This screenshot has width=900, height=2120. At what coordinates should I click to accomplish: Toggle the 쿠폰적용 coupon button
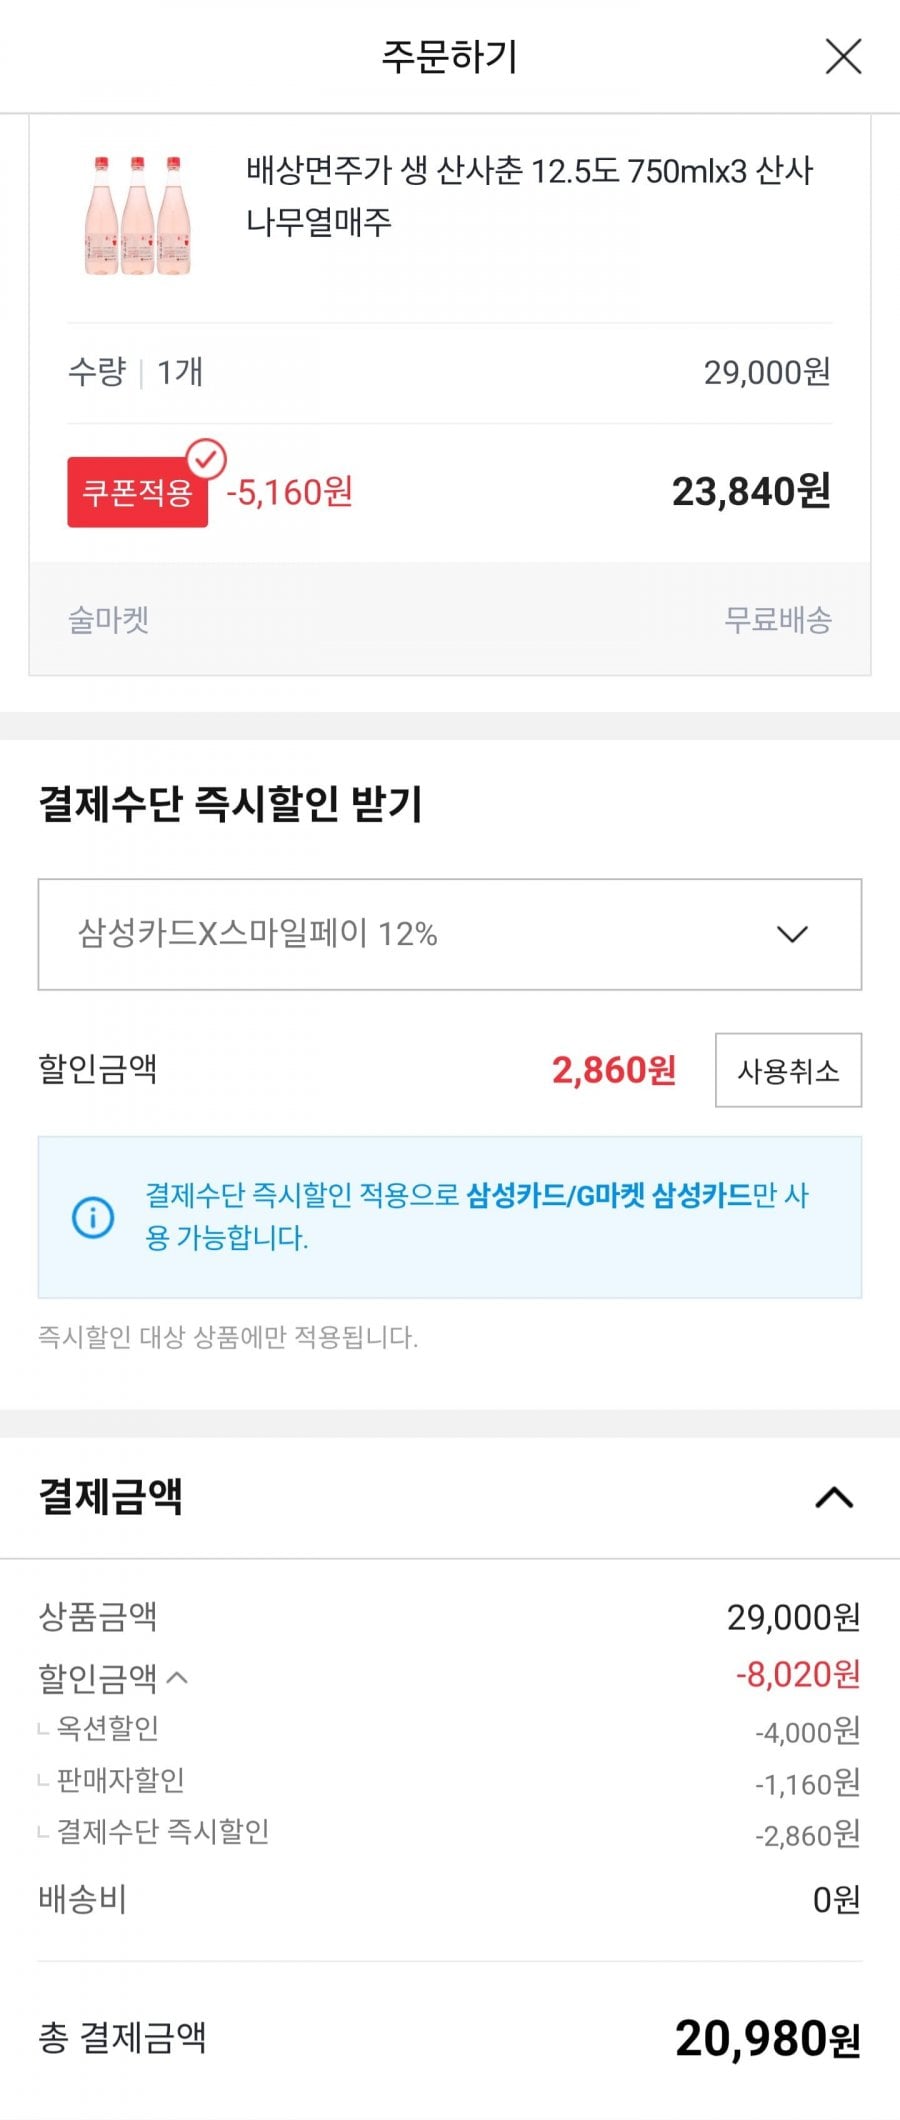tap(137, 492)
